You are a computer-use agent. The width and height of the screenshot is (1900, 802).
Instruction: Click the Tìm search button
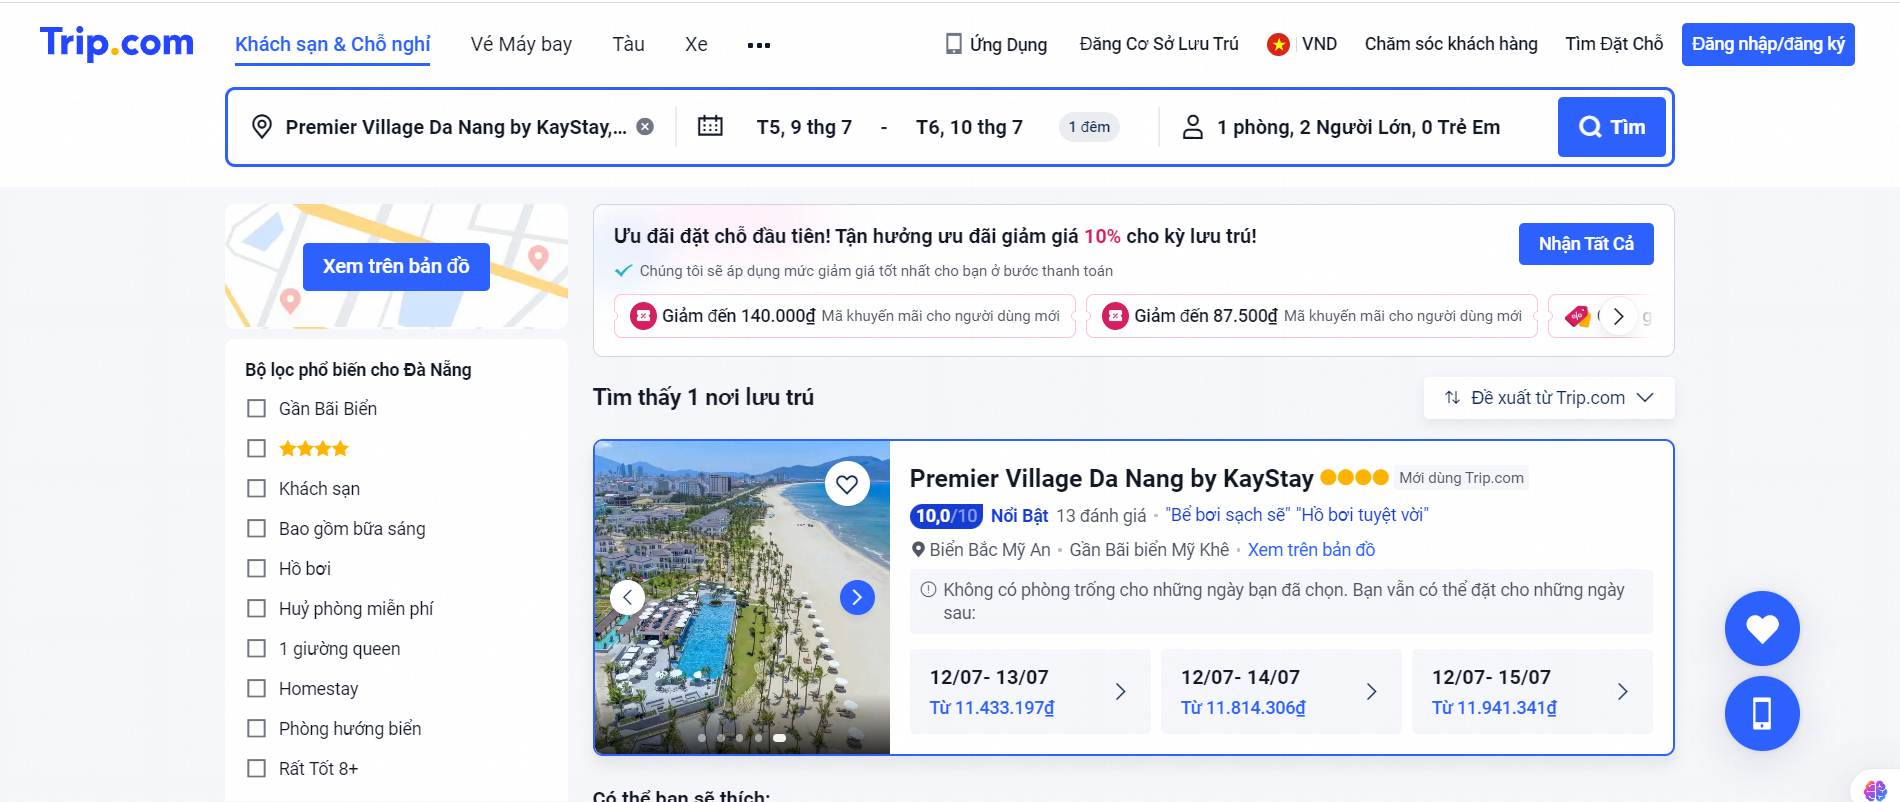point(1612,127)
